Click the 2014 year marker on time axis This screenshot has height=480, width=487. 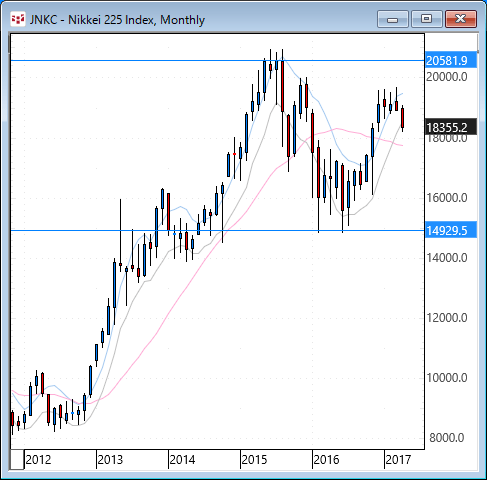[182, 460]
